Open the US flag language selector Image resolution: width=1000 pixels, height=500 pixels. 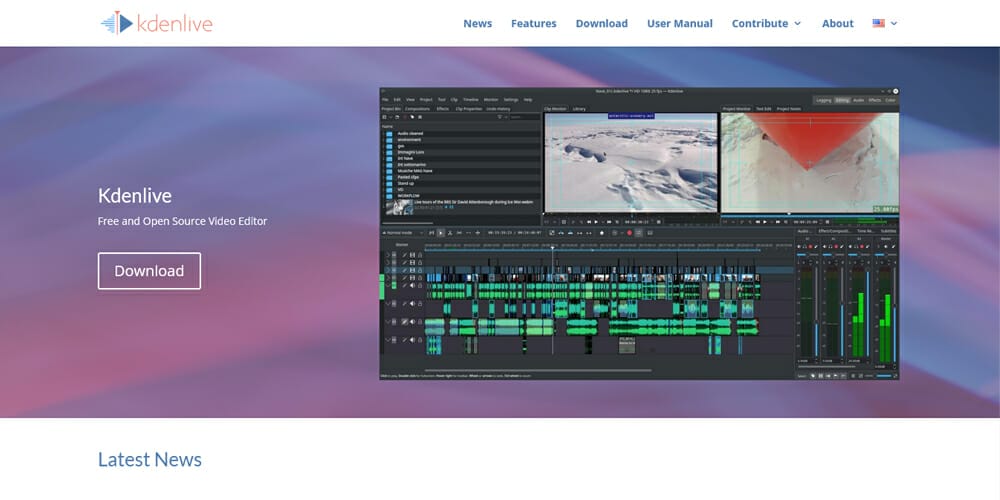[x=885, y=24]
